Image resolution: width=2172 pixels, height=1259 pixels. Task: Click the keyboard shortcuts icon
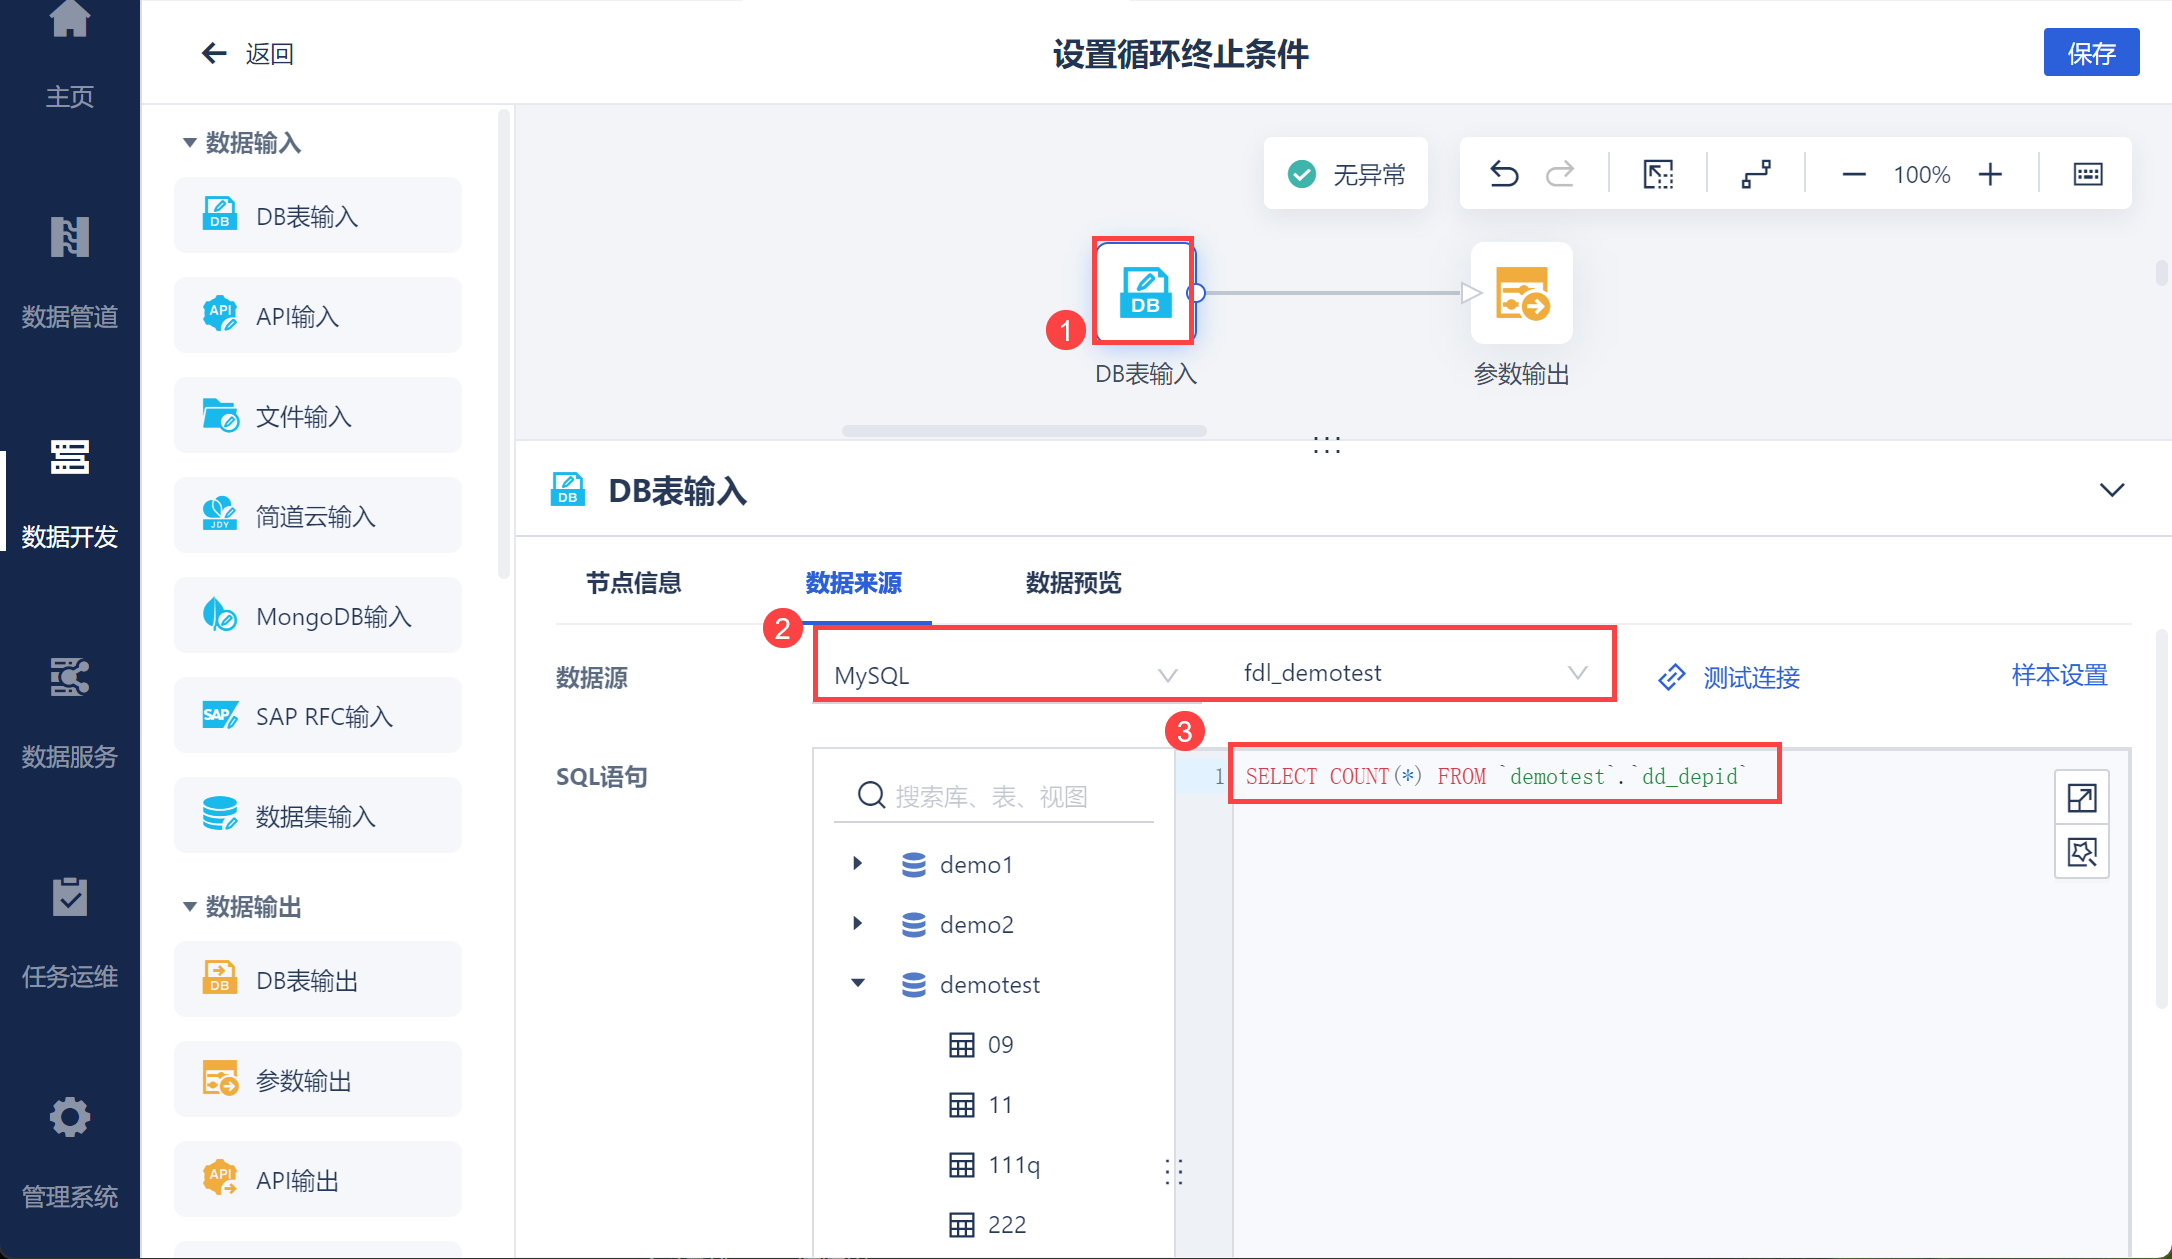[2087, 174]
